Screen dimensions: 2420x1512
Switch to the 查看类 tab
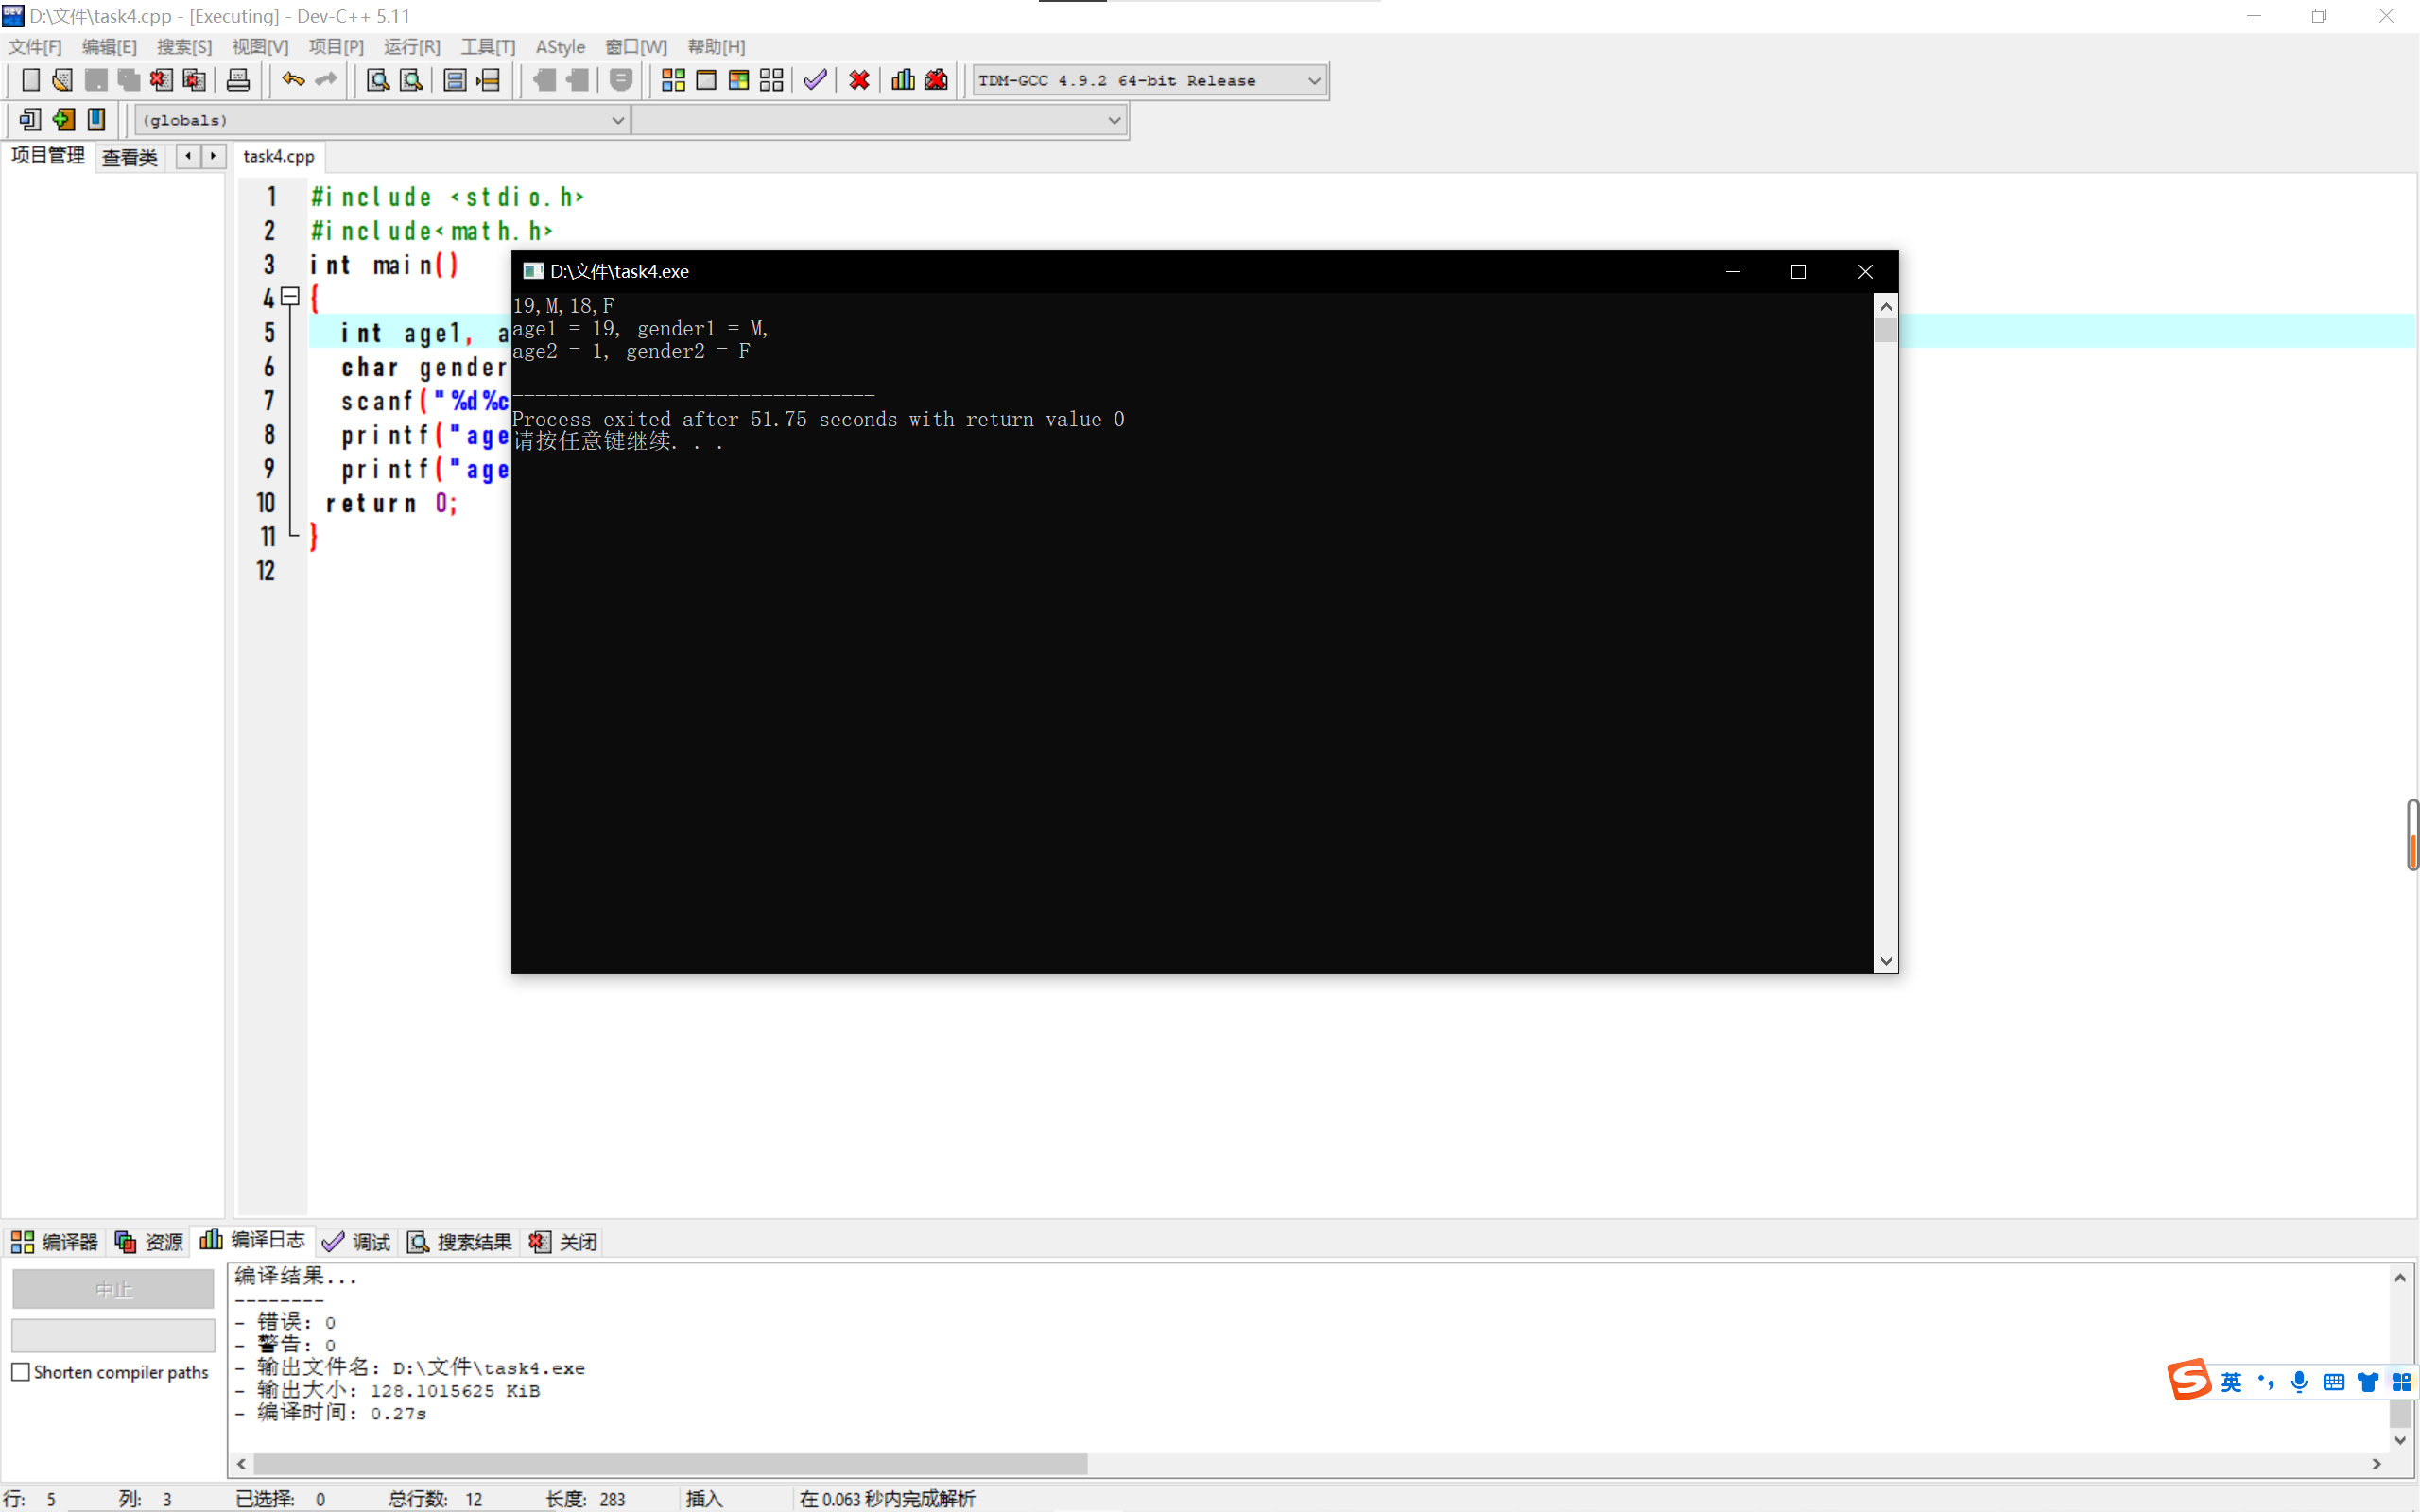[129, 157]
